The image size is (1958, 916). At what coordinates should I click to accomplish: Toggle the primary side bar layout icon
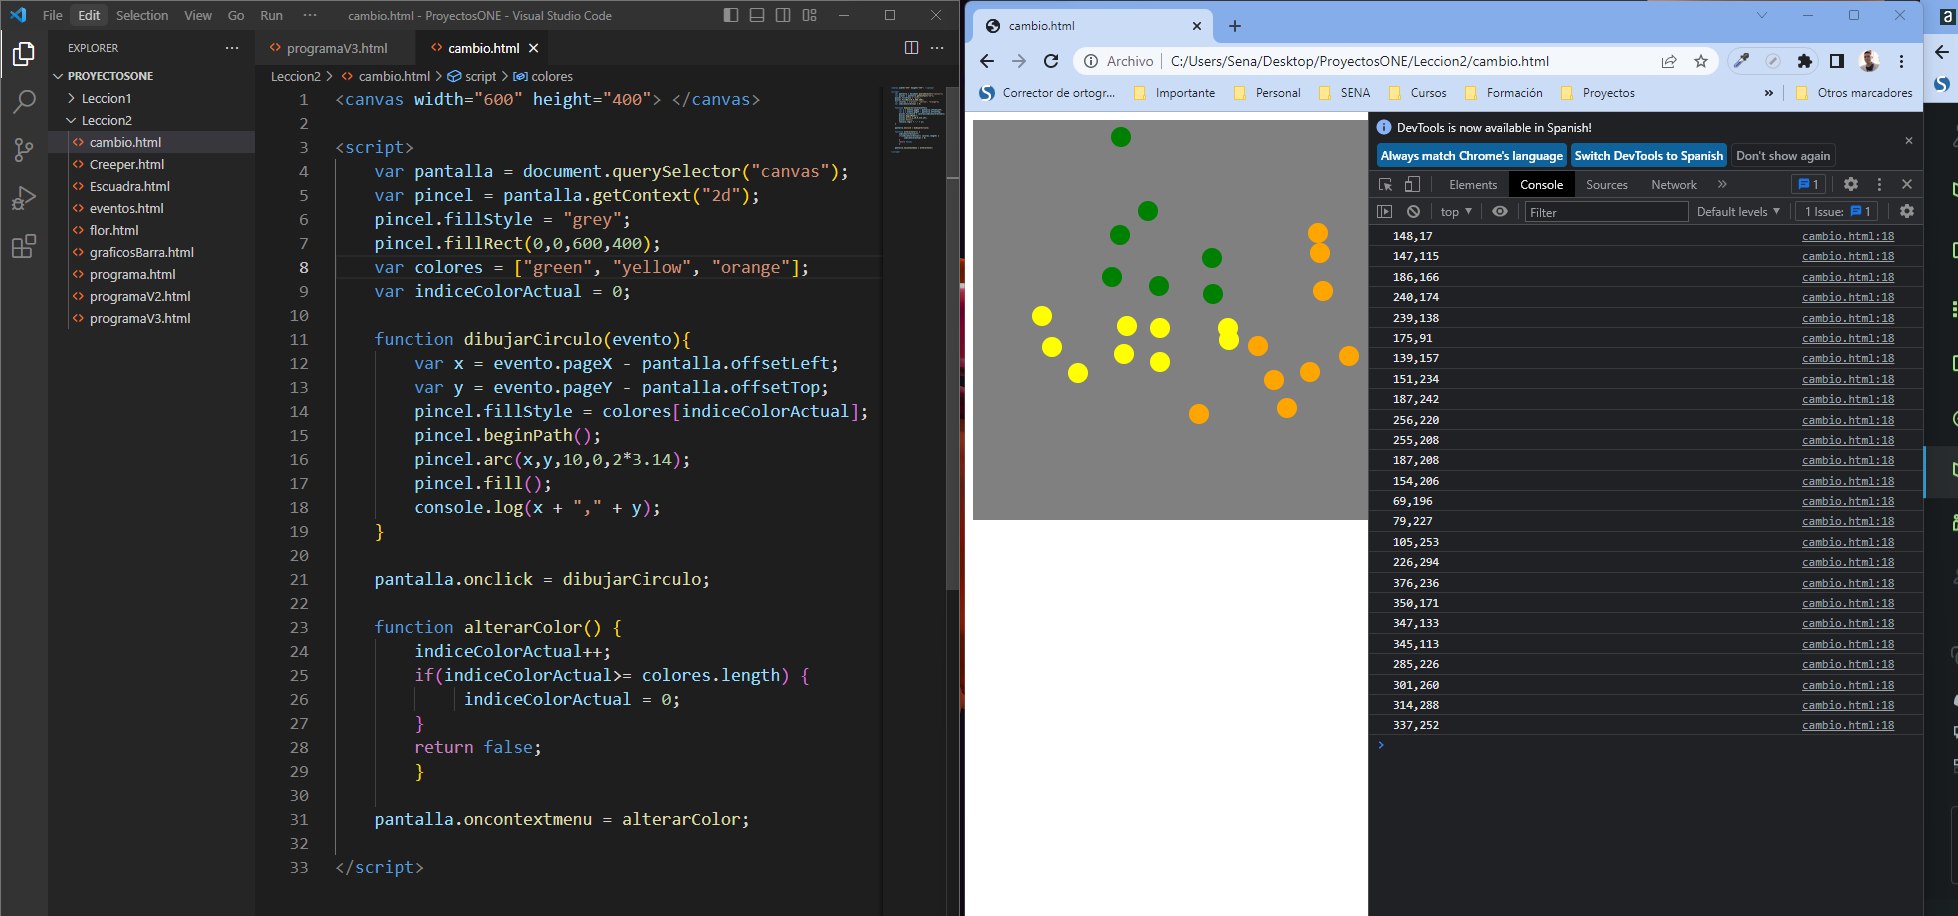(731, 15)
